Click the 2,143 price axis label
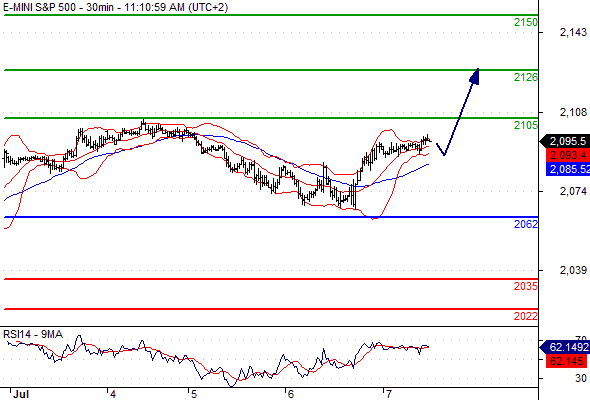This screenshot has height=400, width=590. click(x=573, y=32)
